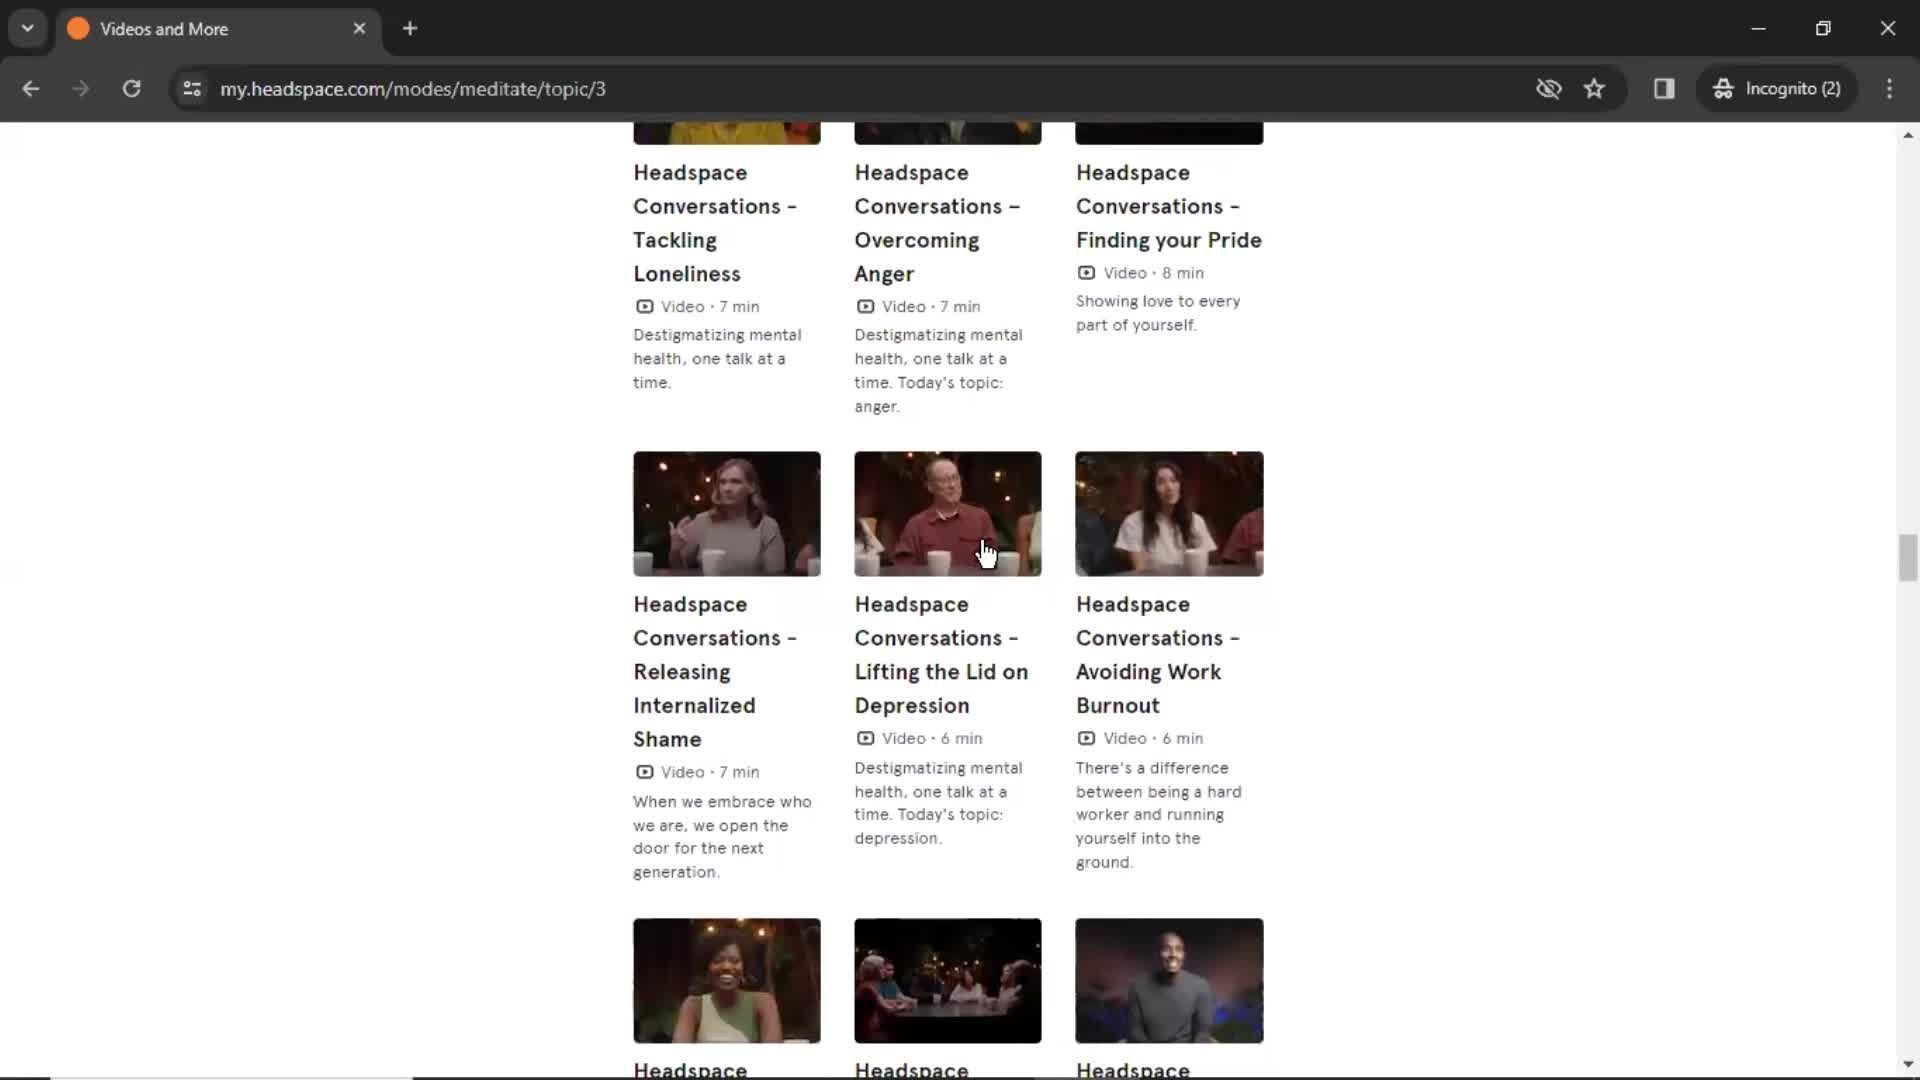Open the browser side panel
Image resolution: width=1920 pixels, height=1080 pixels.
click(x=1664, y=89)
